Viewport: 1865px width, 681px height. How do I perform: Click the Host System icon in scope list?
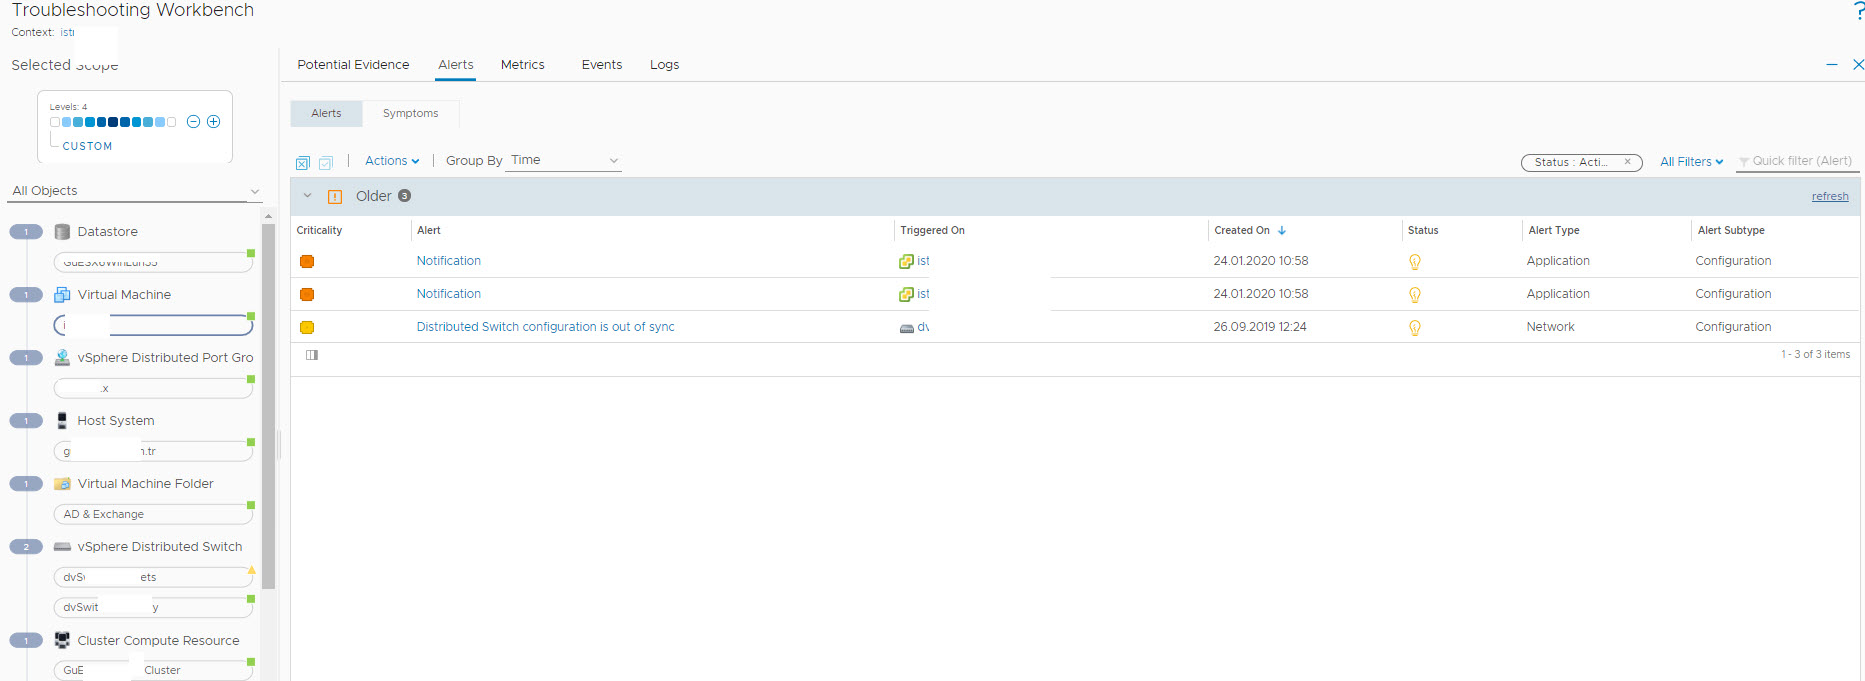(62, 421)
